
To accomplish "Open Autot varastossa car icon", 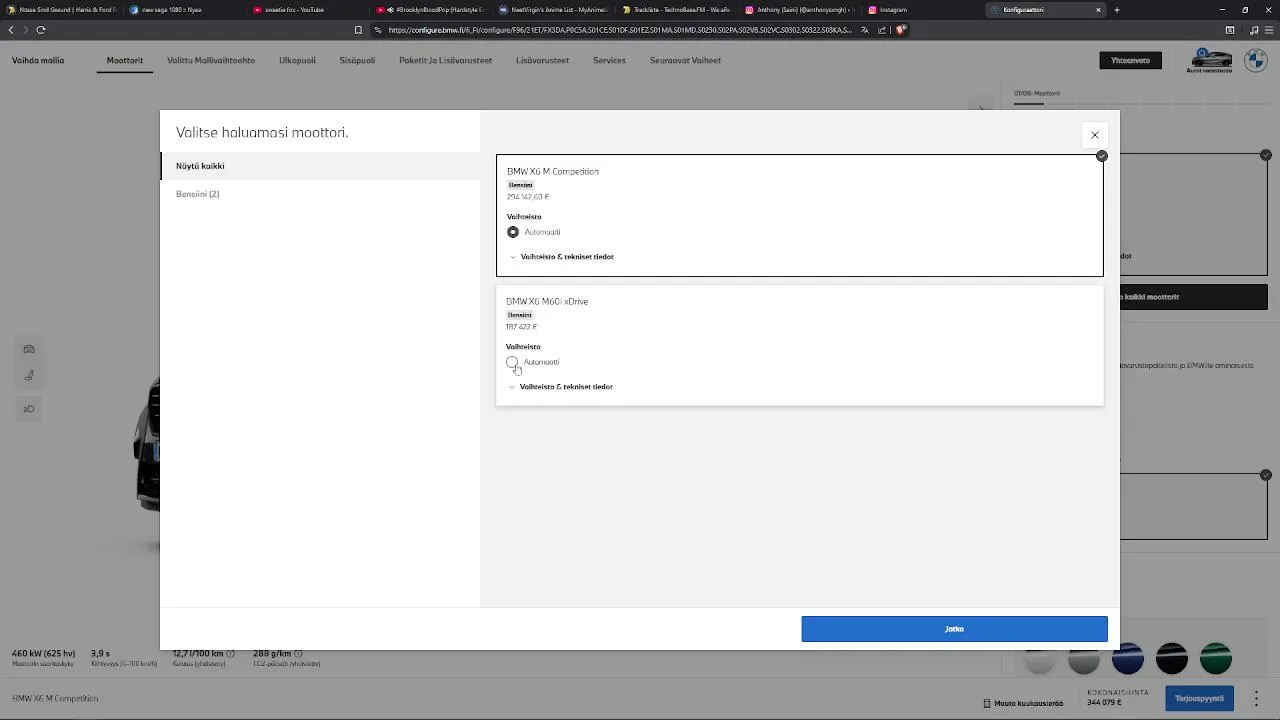I will click(x=1209, y=61).
